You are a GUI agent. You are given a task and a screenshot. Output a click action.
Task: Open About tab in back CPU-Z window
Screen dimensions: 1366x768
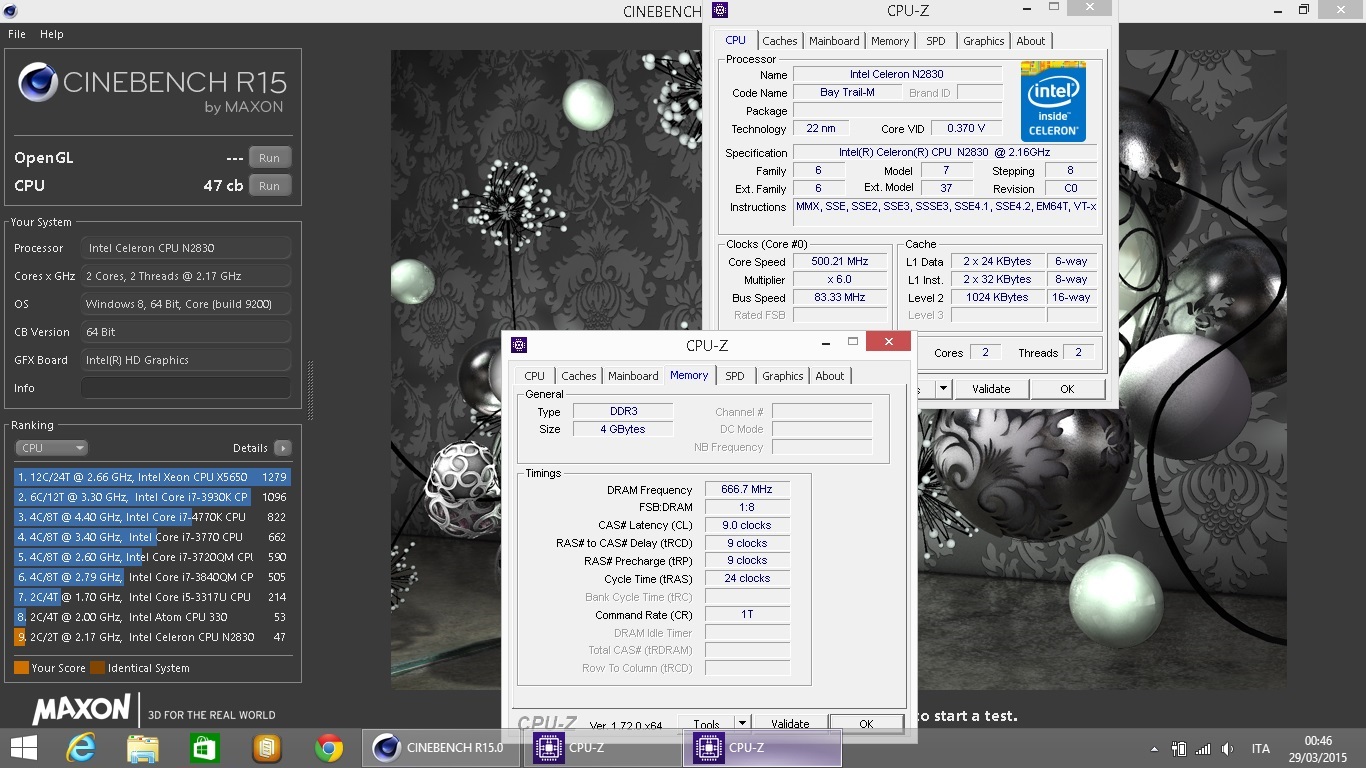point(1031,41)
